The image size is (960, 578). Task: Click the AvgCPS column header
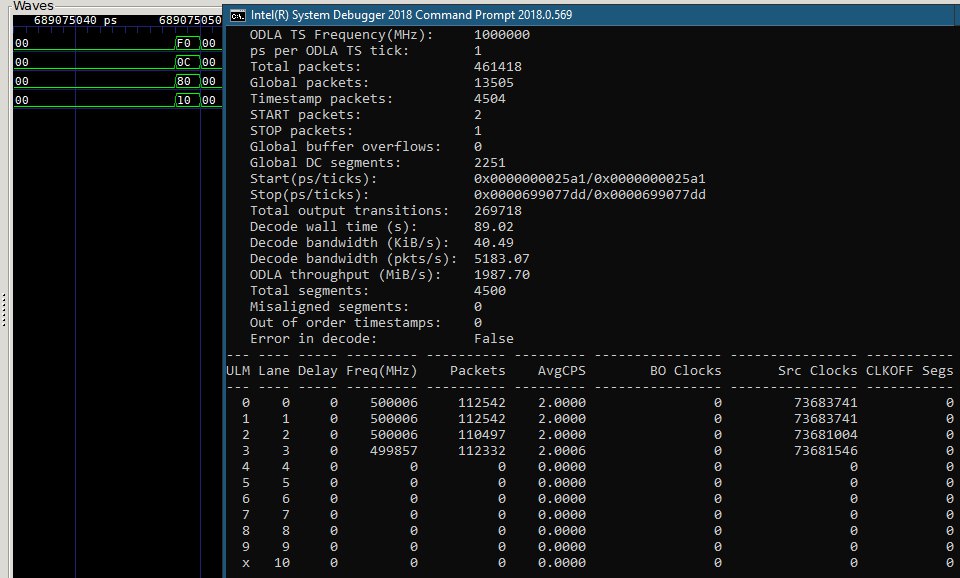coord(561,371)
